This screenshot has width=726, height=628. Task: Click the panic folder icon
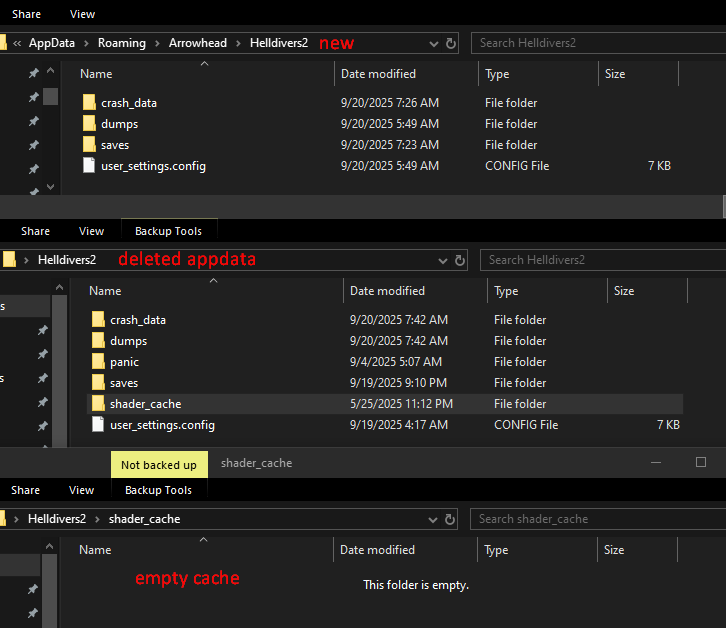pyautogui.click(x=98, y=362)
